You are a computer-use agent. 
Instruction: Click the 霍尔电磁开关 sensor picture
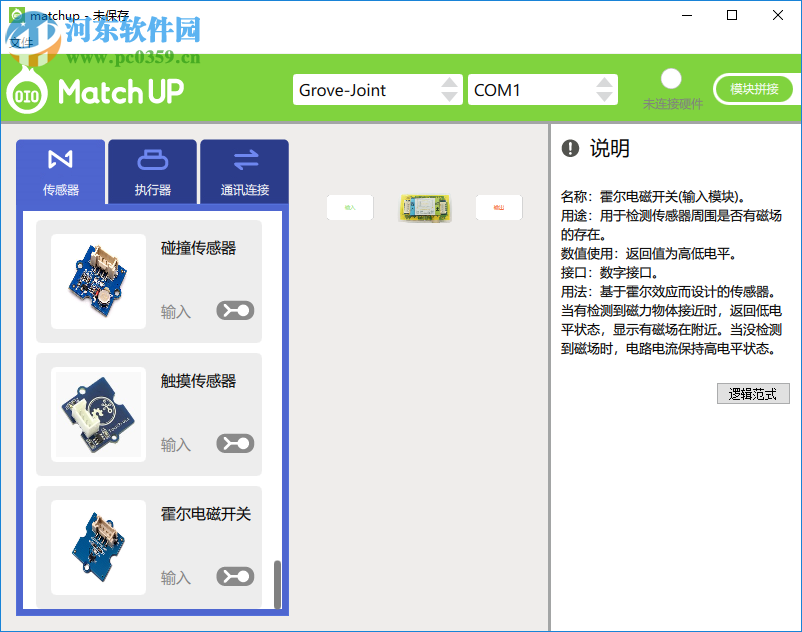[x=97, y=546]
